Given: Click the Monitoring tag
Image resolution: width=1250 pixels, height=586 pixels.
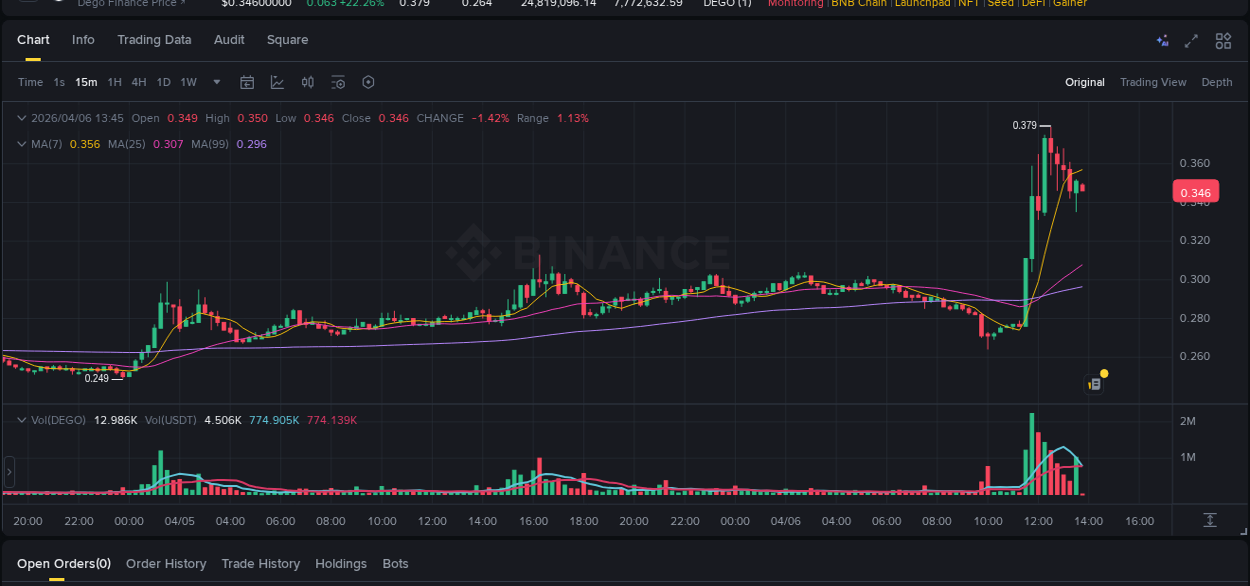Looking at the screenshot, I should point(796,4).
